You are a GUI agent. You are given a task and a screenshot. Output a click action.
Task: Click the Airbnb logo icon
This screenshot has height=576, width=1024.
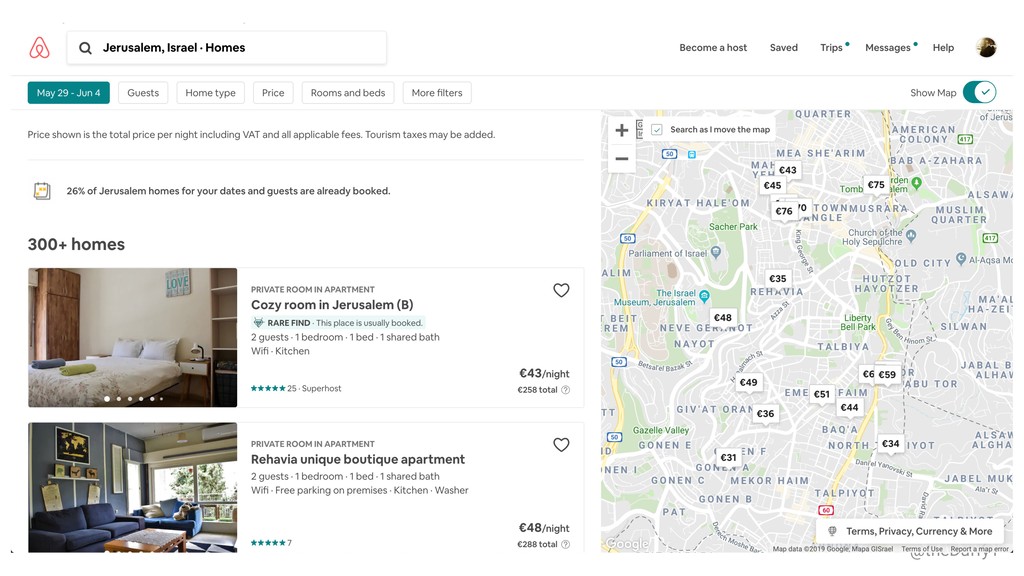39,48
